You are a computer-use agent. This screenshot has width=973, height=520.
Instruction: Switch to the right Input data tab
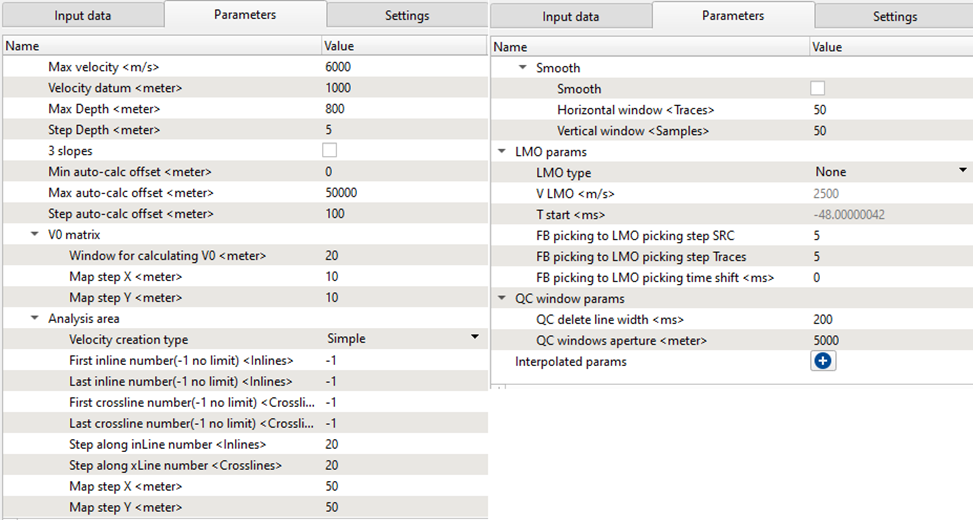coord(570,17)
